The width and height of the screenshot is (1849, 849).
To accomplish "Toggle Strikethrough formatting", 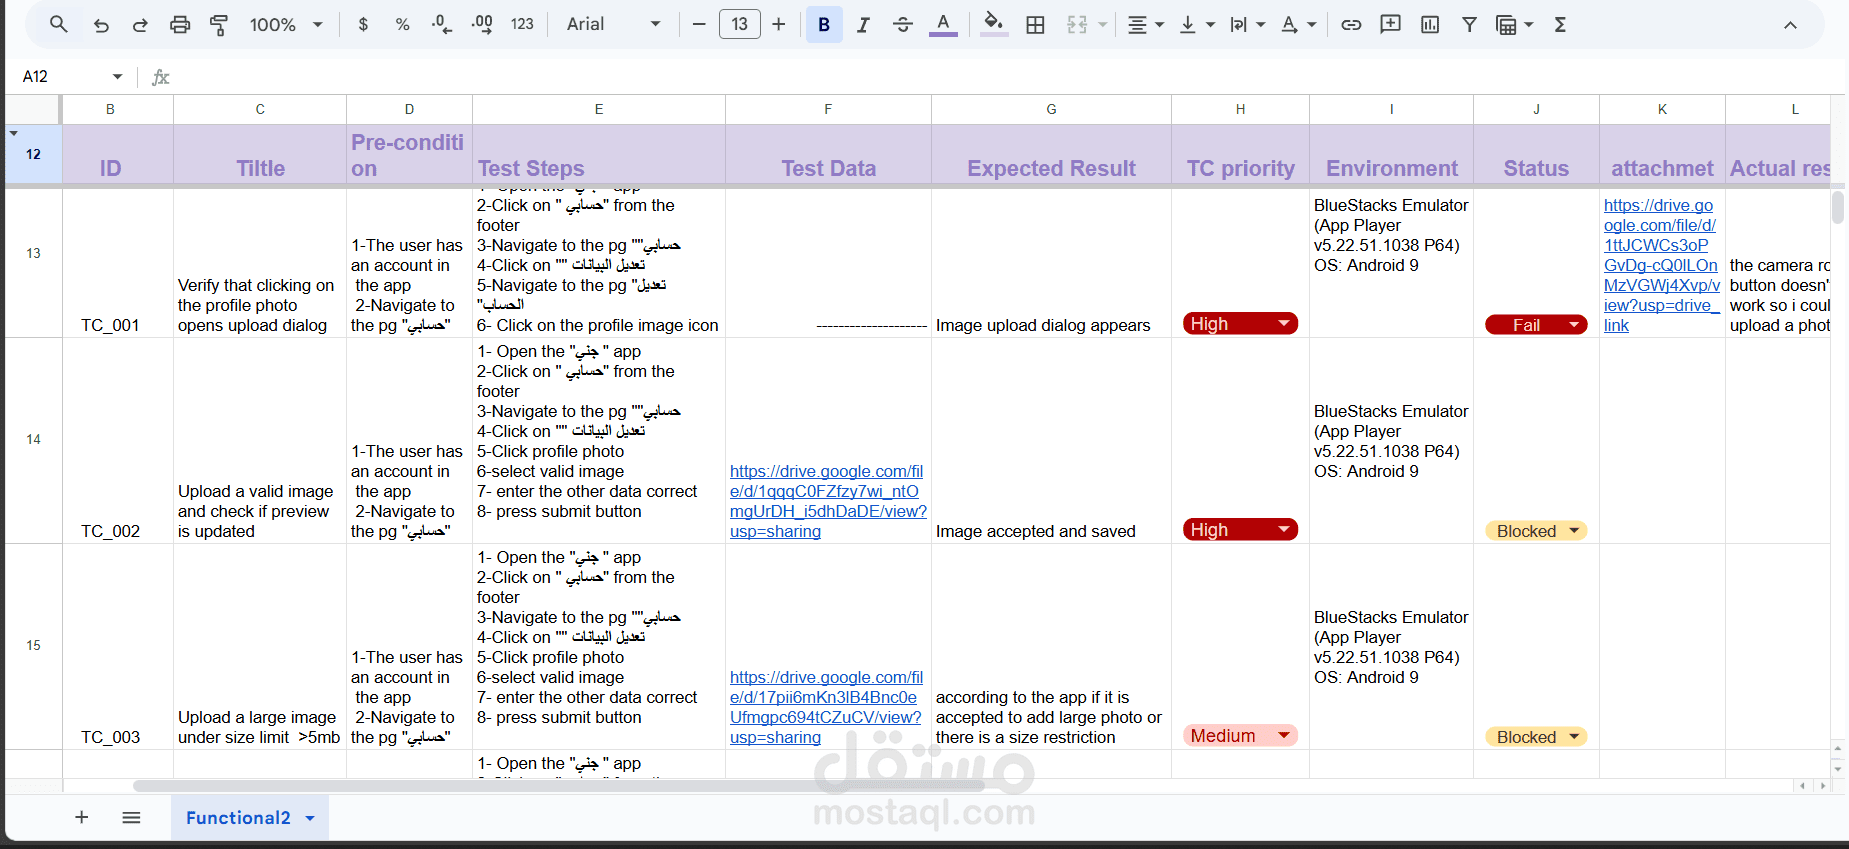I will (x=903, y=25).
